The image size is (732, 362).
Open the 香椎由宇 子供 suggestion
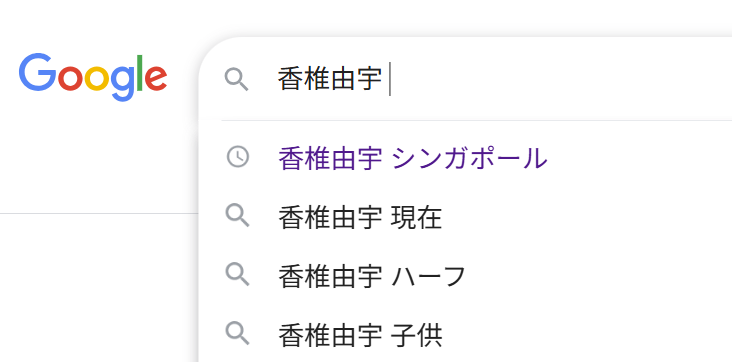click(x=467, y=335)
